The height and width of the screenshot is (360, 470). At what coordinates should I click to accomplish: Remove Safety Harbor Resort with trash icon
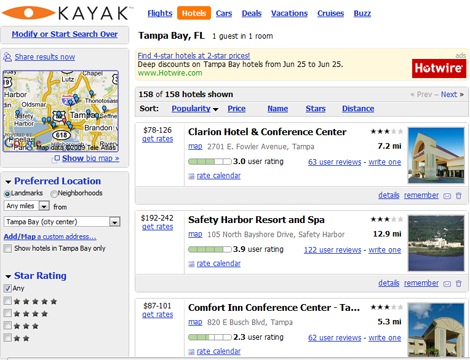coord(459,283)
